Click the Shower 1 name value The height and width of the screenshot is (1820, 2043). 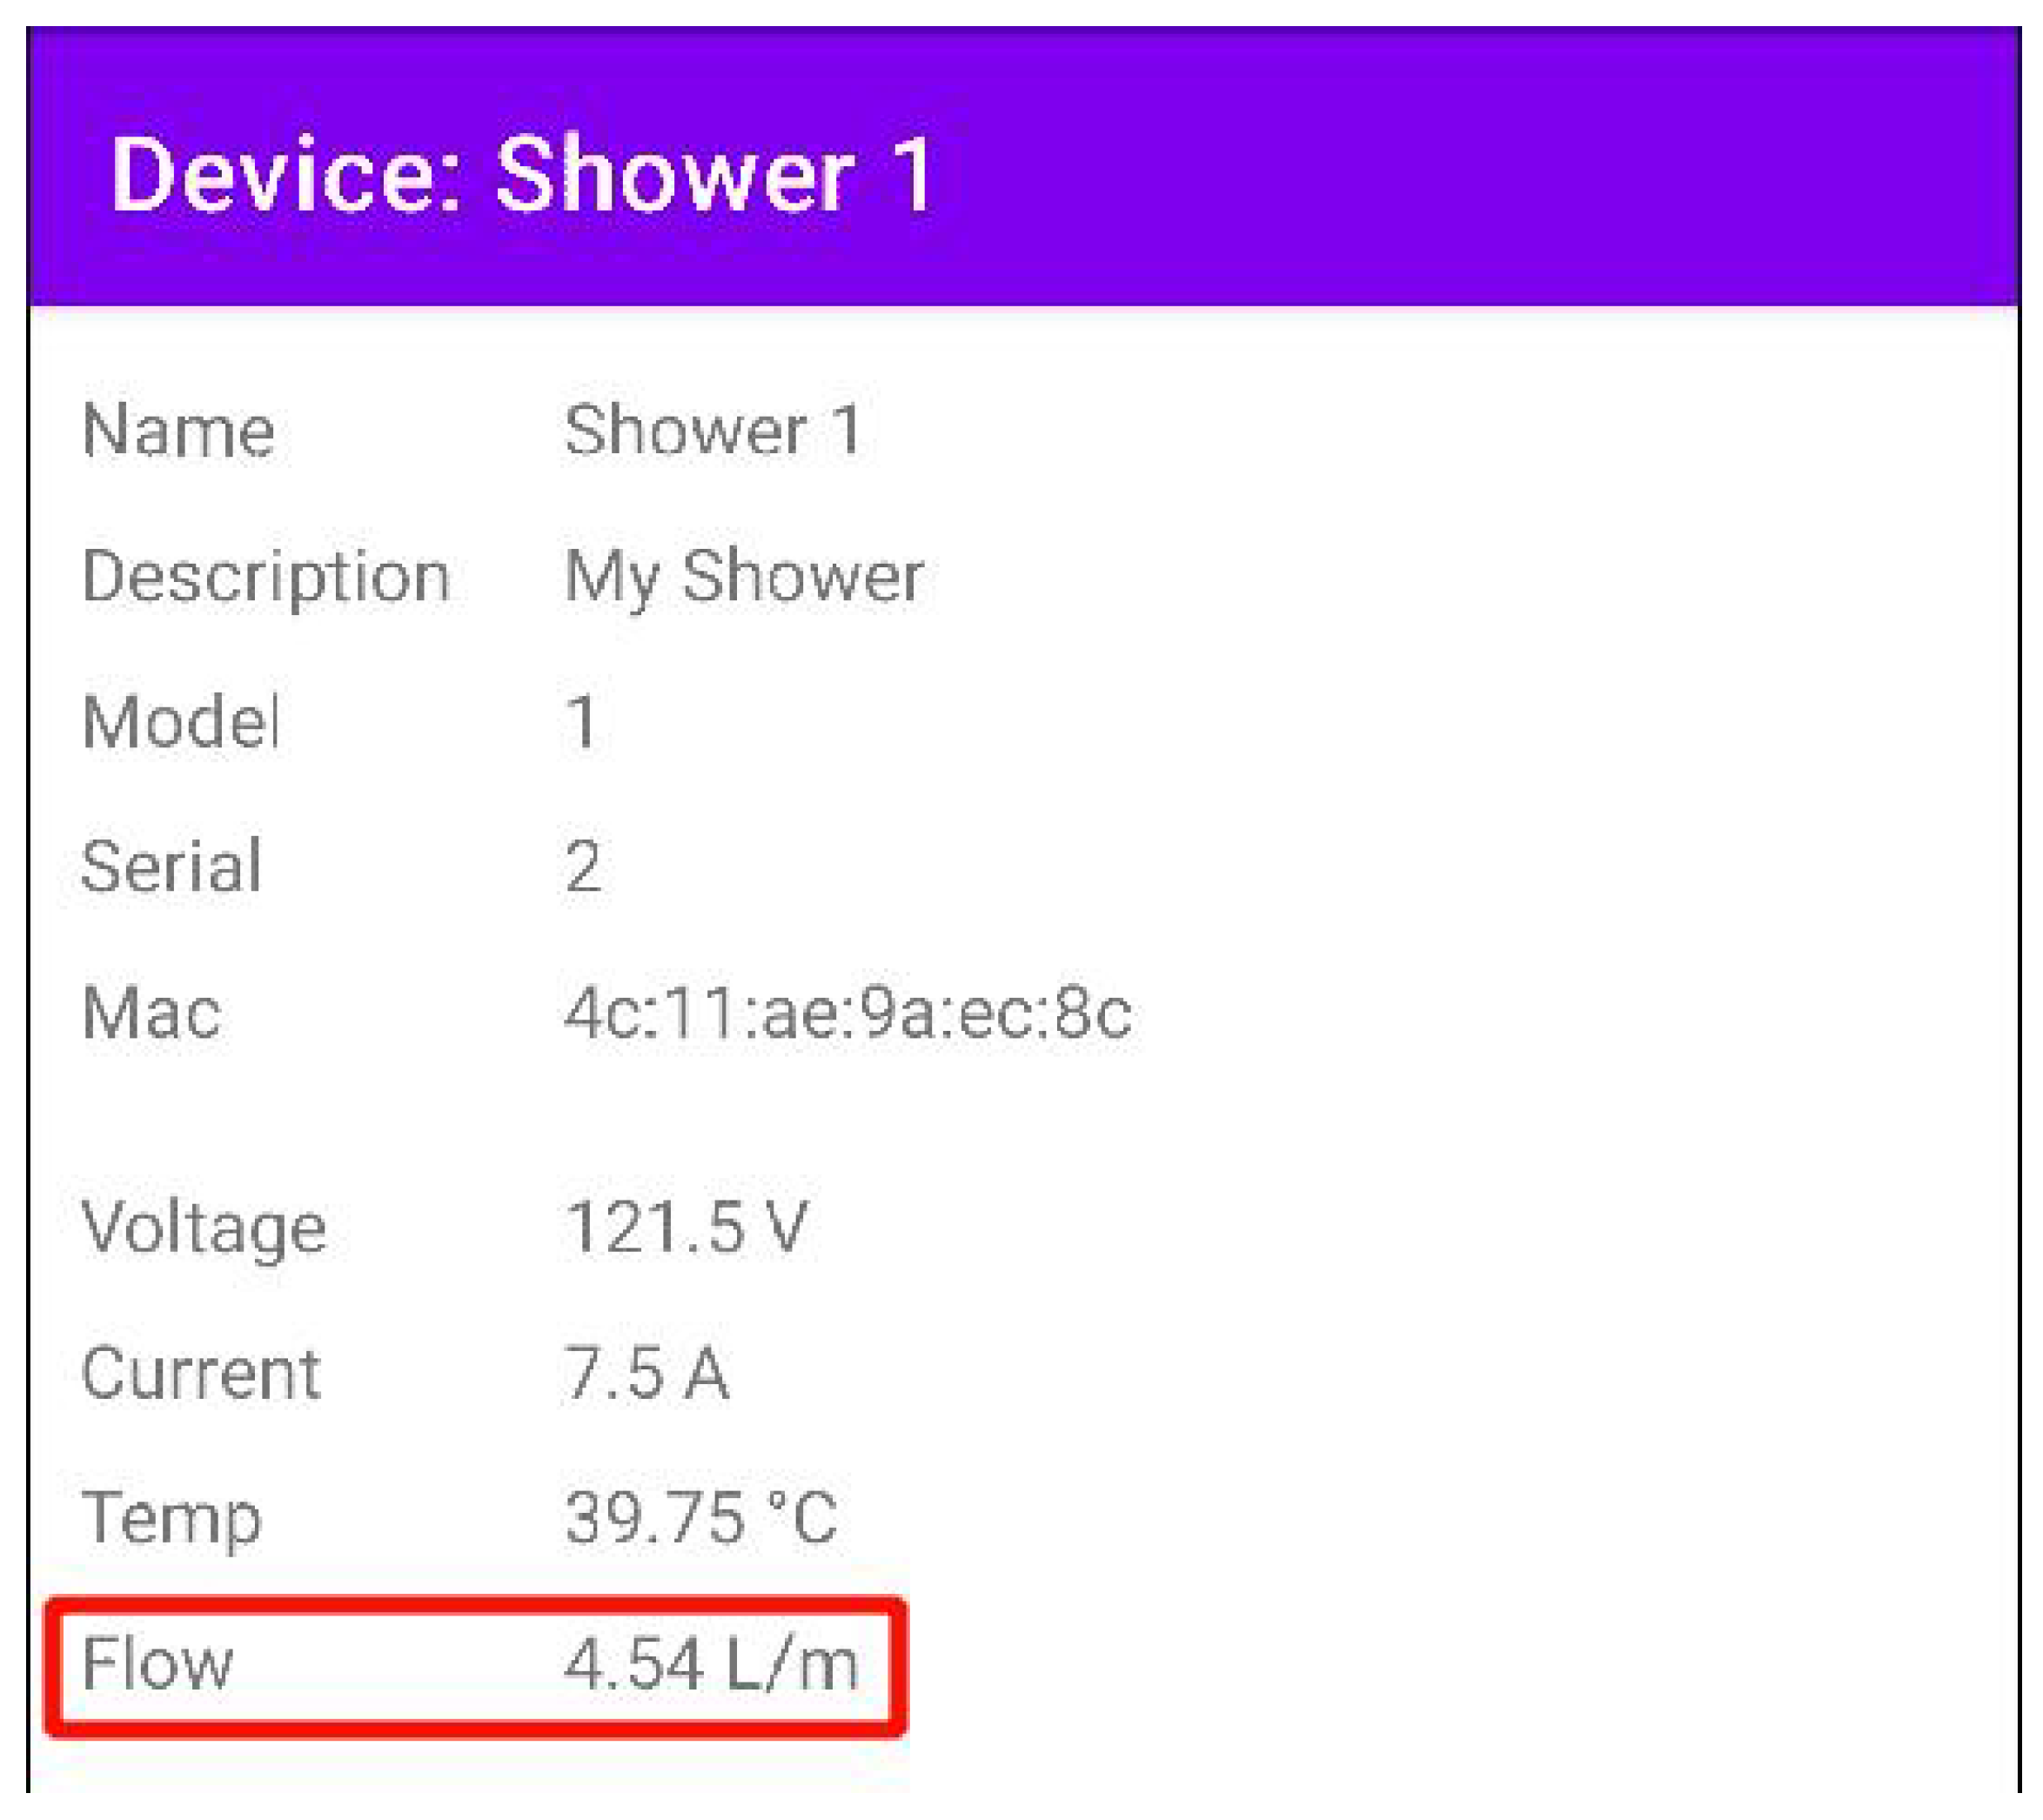712,430
